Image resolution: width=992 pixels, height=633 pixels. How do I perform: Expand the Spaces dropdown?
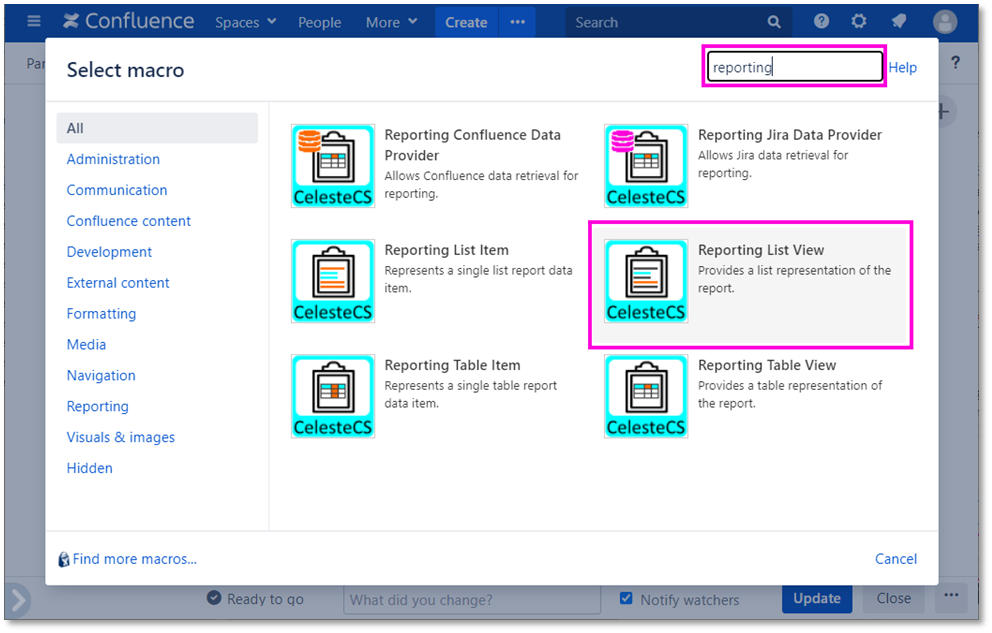pyautogui.click(x=245, y=22)
